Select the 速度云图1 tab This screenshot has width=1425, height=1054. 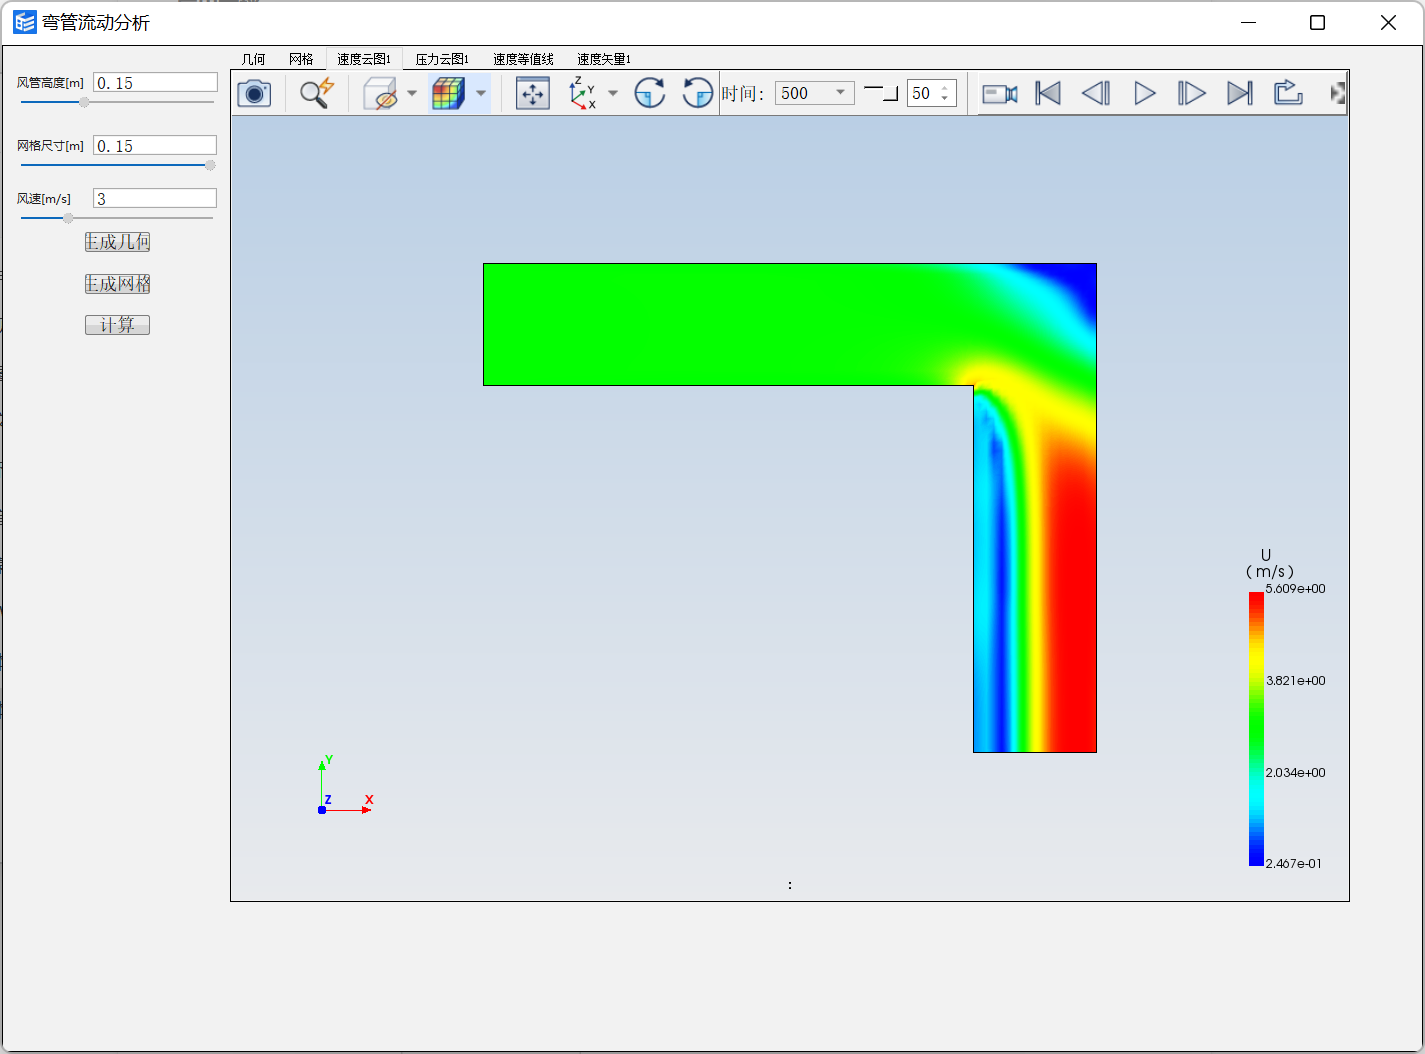pyautogui.click(x=364, y=59)
